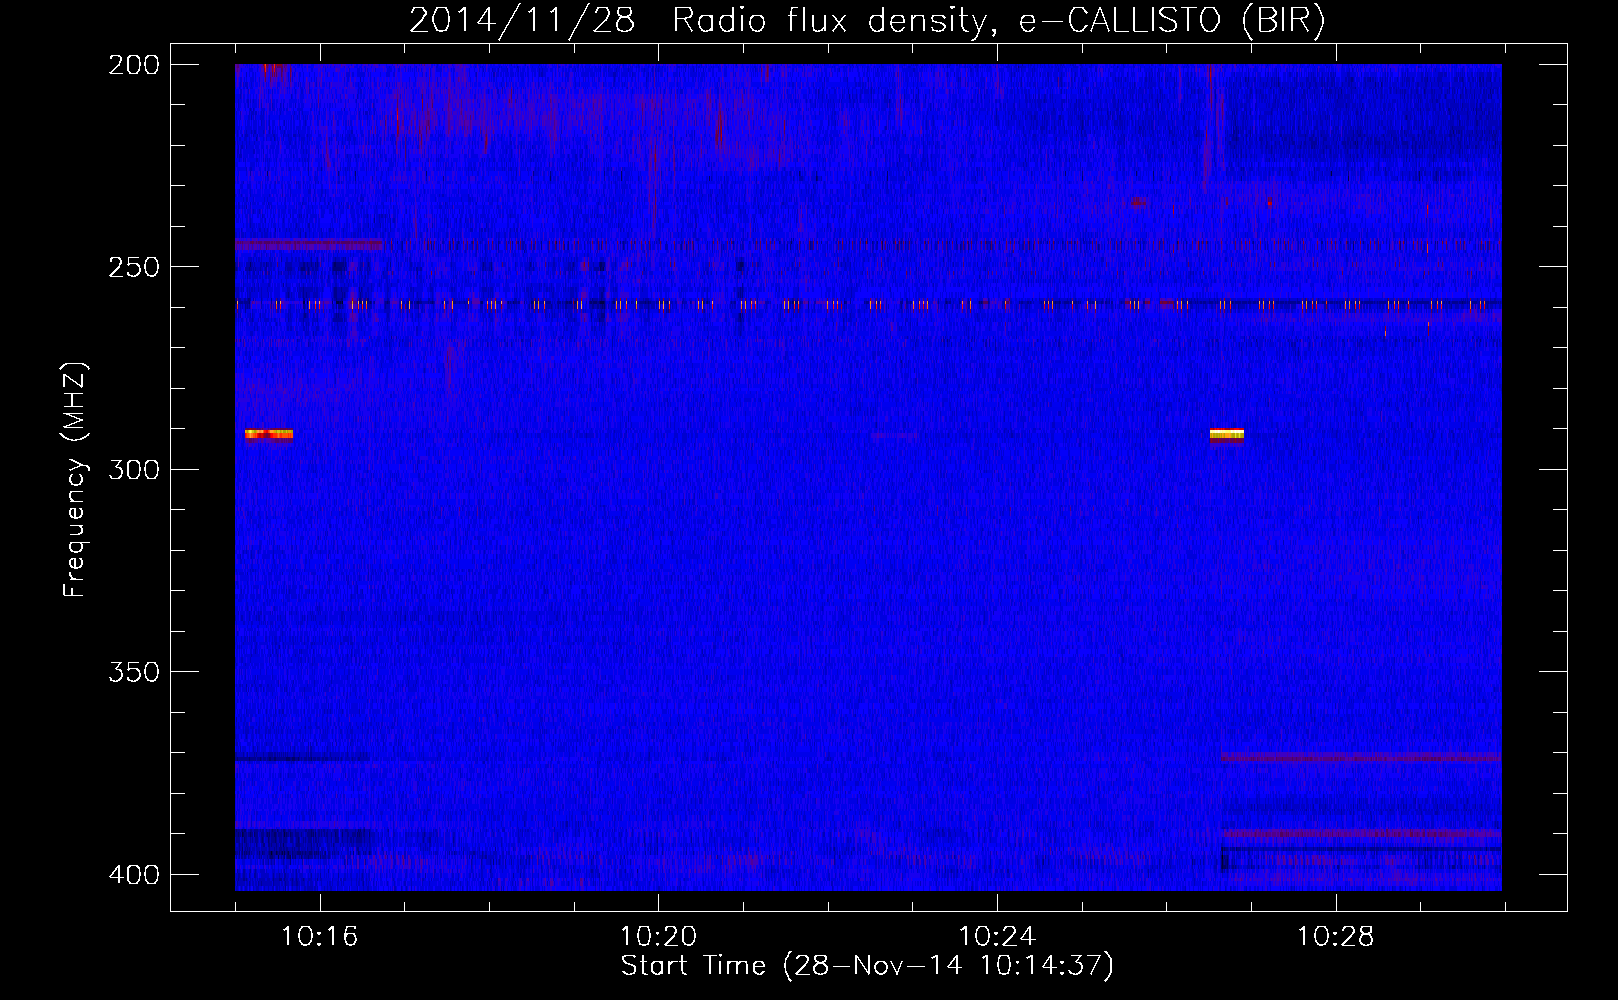Click the 350 frequency tick label
Image resolution: width=1618 pixels, height=1000 pixels.
[133, 672]
